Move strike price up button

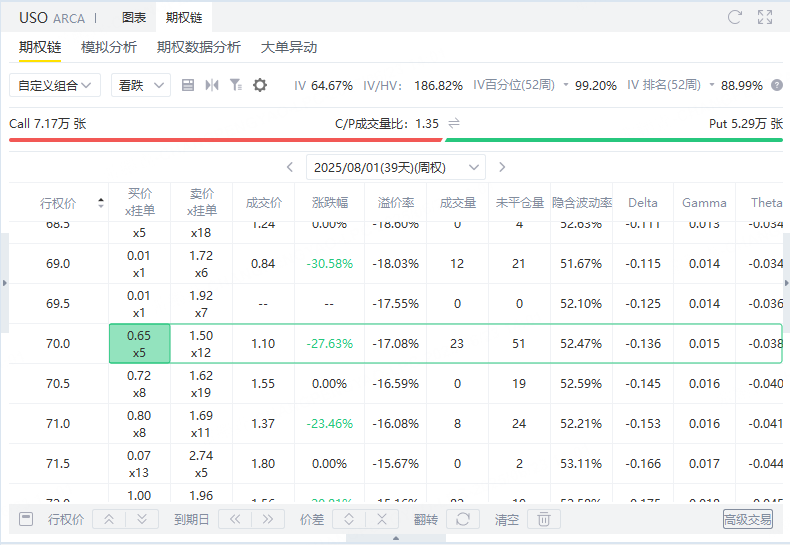pyautogui.click(x=109, y=519)
